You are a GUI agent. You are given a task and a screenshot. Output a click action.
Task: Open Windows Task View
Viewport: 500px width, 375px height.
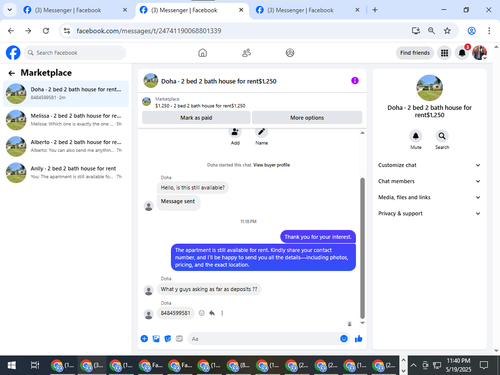tap(35, 365)
